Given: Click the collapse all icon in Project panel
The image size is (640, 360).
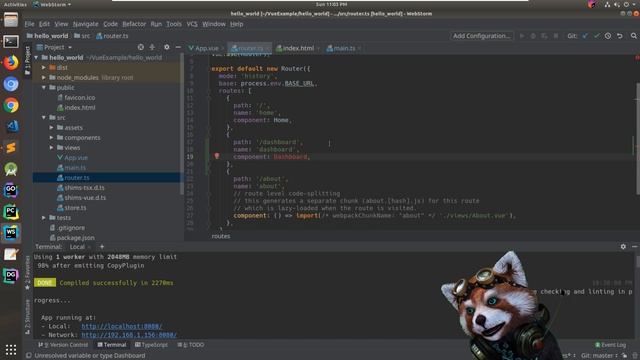Looking at the screenshot, I should (x=152, y=47).
